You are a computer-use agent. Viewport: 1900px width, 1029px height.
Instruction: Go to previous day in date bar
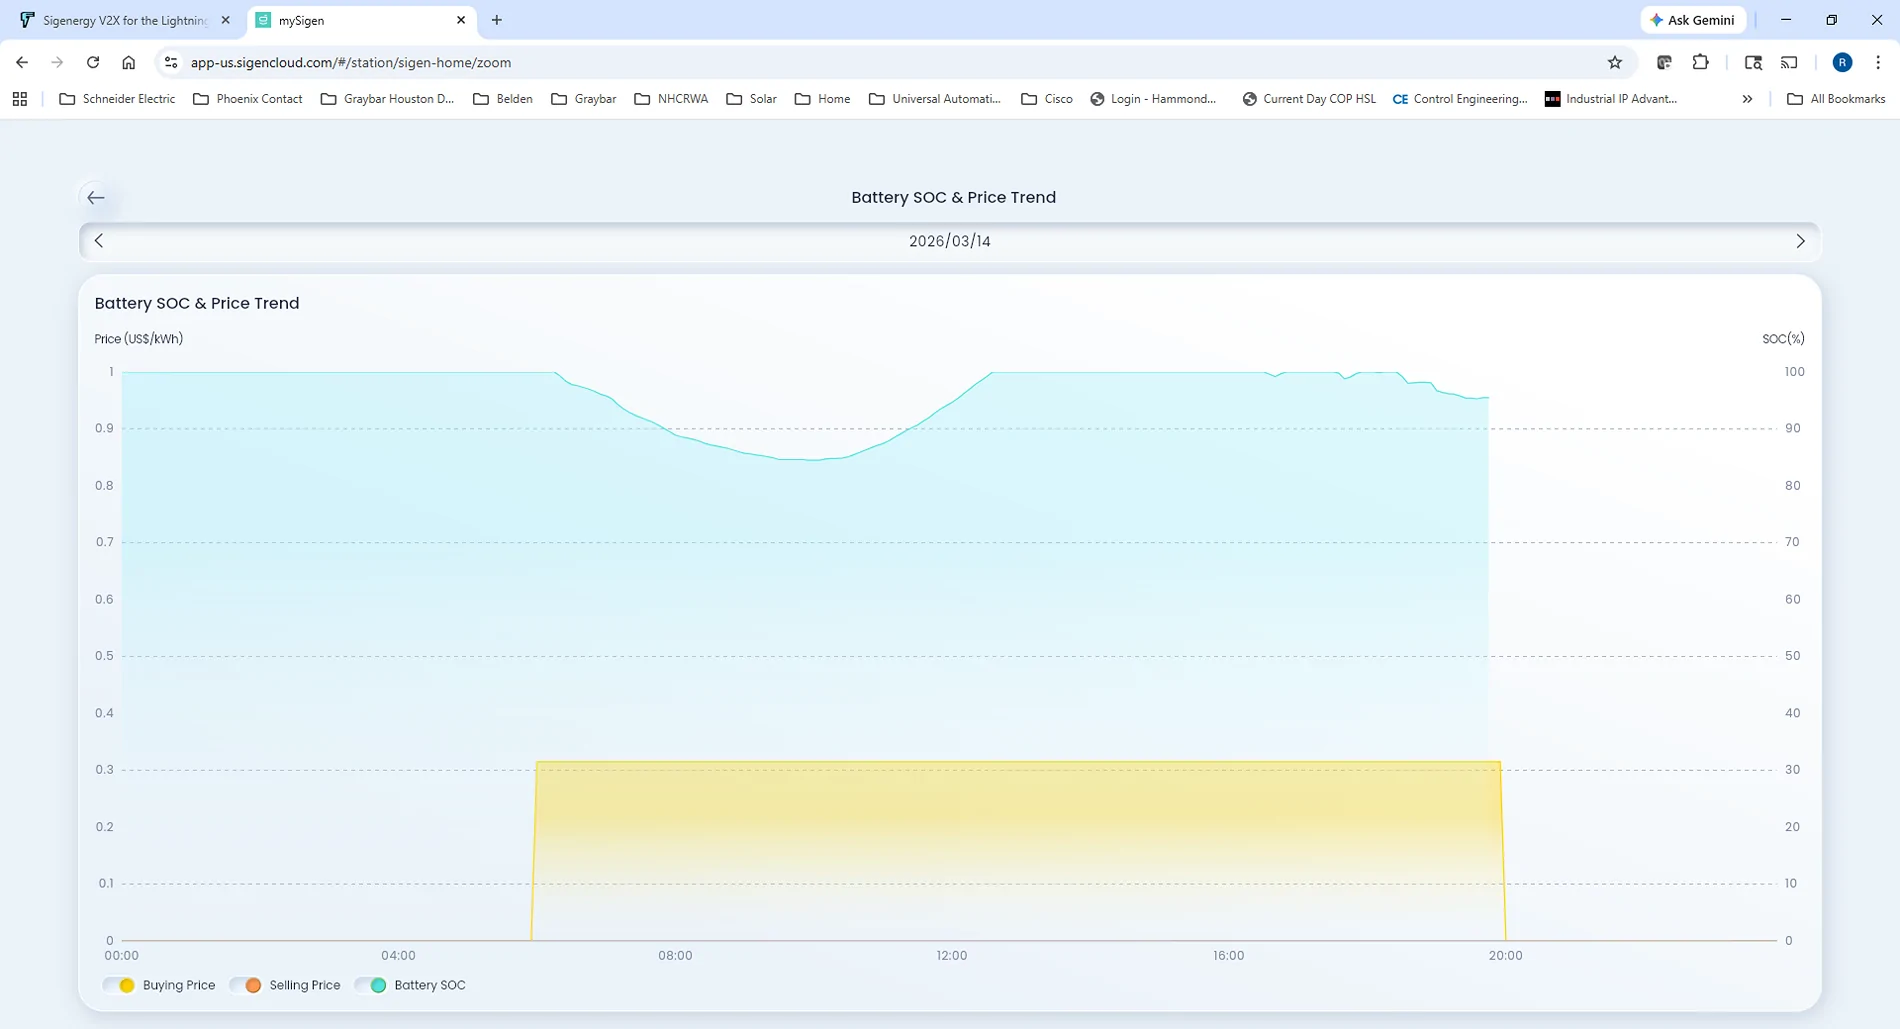[99, 241]
